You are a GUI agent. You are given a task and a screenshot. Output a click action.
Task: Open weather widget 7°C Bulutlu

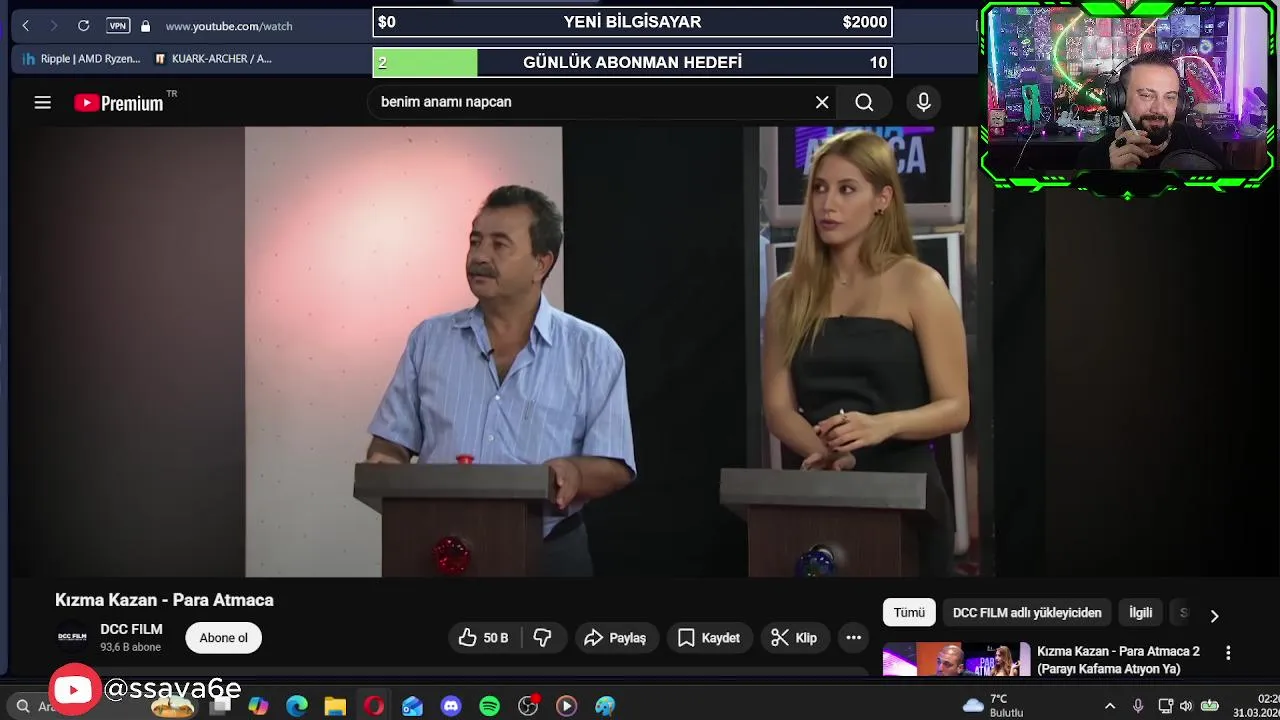pyautogui.click(x=993, y=706)
